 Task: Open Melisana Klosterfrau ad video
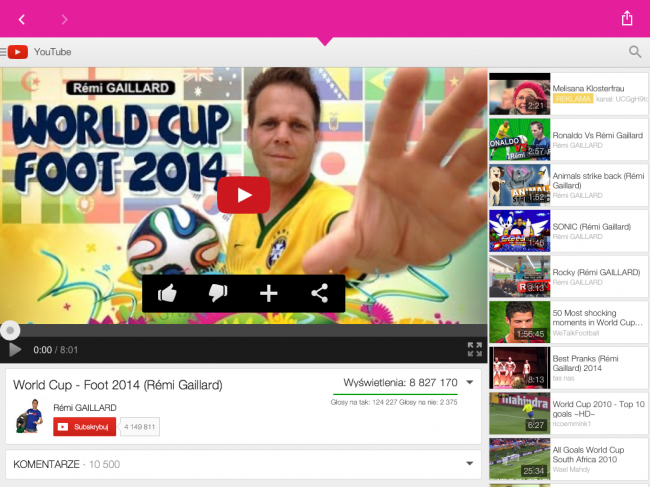(569, 94)
